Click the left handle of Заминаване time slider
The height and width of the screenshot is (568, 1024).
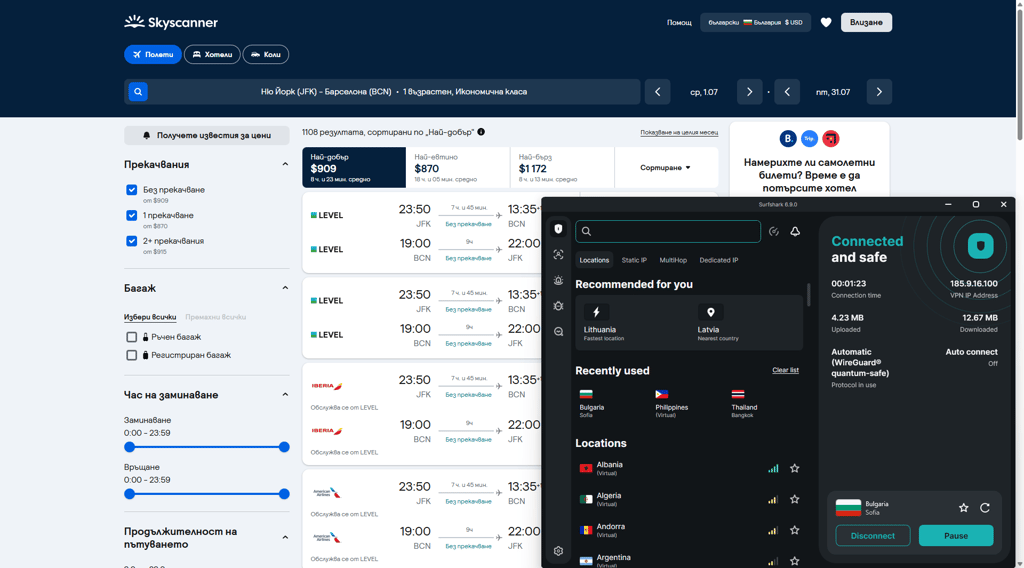point(129,447)
